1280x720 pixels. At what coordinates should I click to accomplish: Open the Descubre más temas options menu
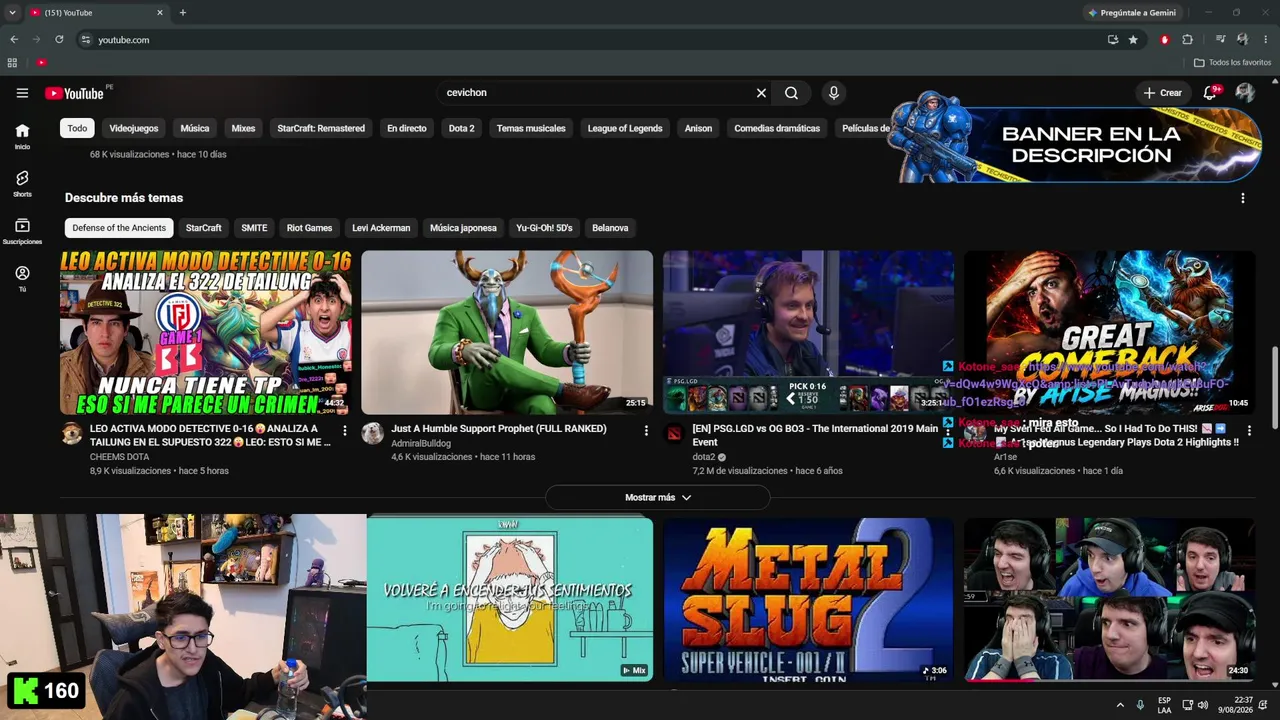coord(1243,198)
